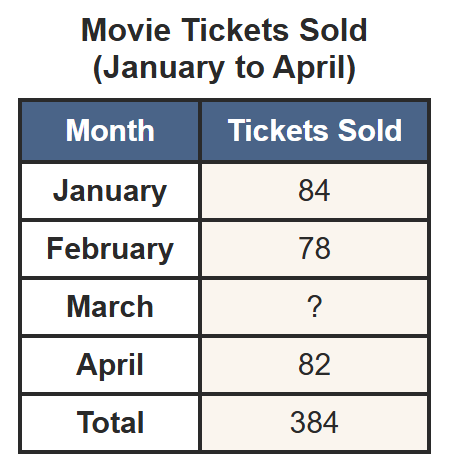
Task: Click the April value 82
Action: (314, 365)
